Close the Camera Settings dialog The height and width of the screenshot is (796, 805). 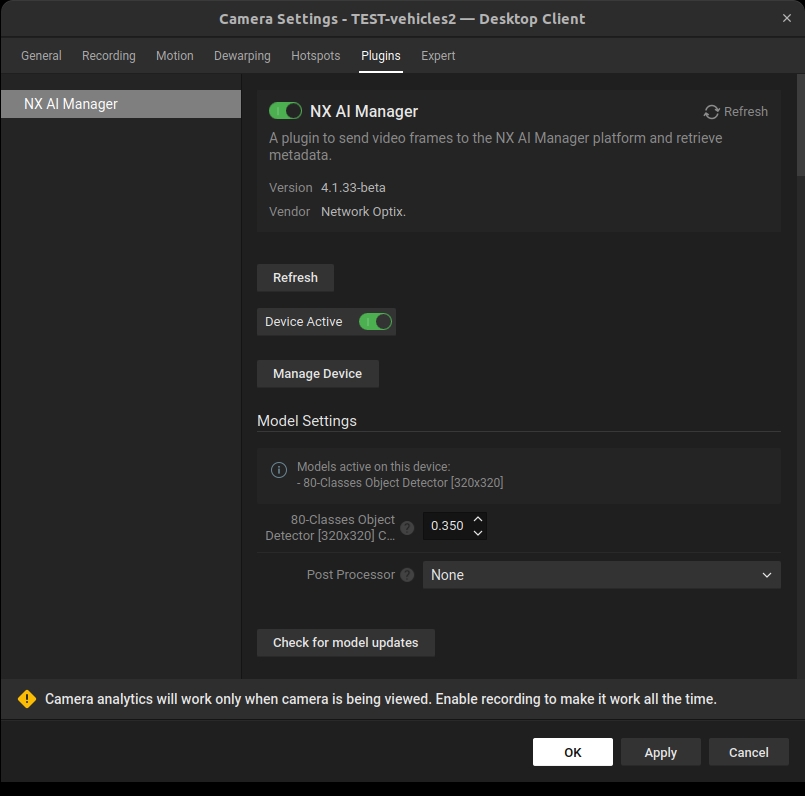pos(786,18)
